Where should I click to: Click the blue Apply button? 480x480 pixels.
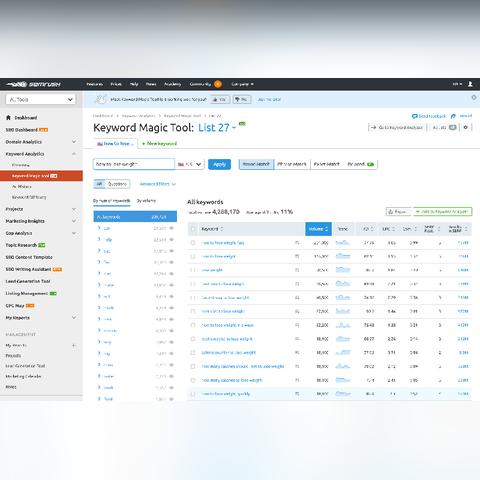(219, 164)
